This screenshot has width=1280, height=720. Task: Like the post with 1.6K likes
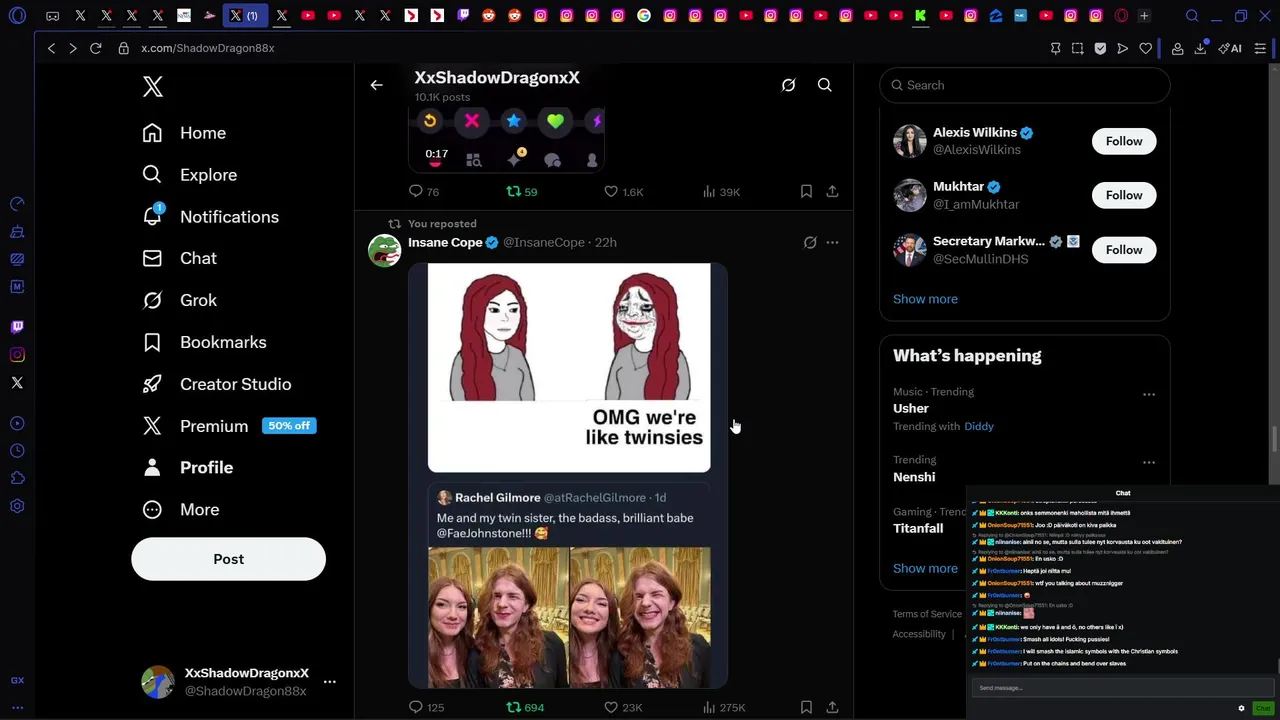[623, 191]
